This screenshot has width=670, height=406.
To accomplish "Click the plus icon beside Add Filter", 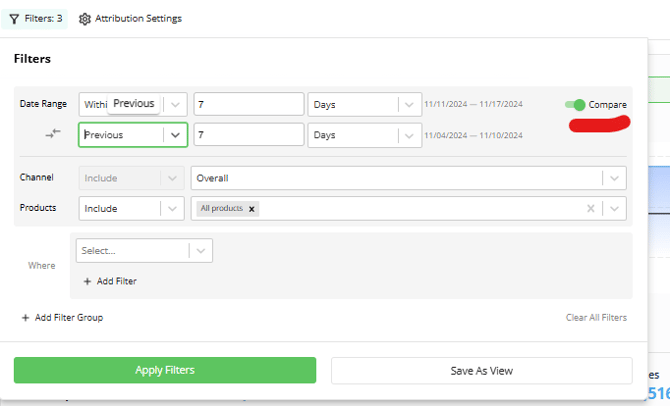I will (x=87, y=281).
